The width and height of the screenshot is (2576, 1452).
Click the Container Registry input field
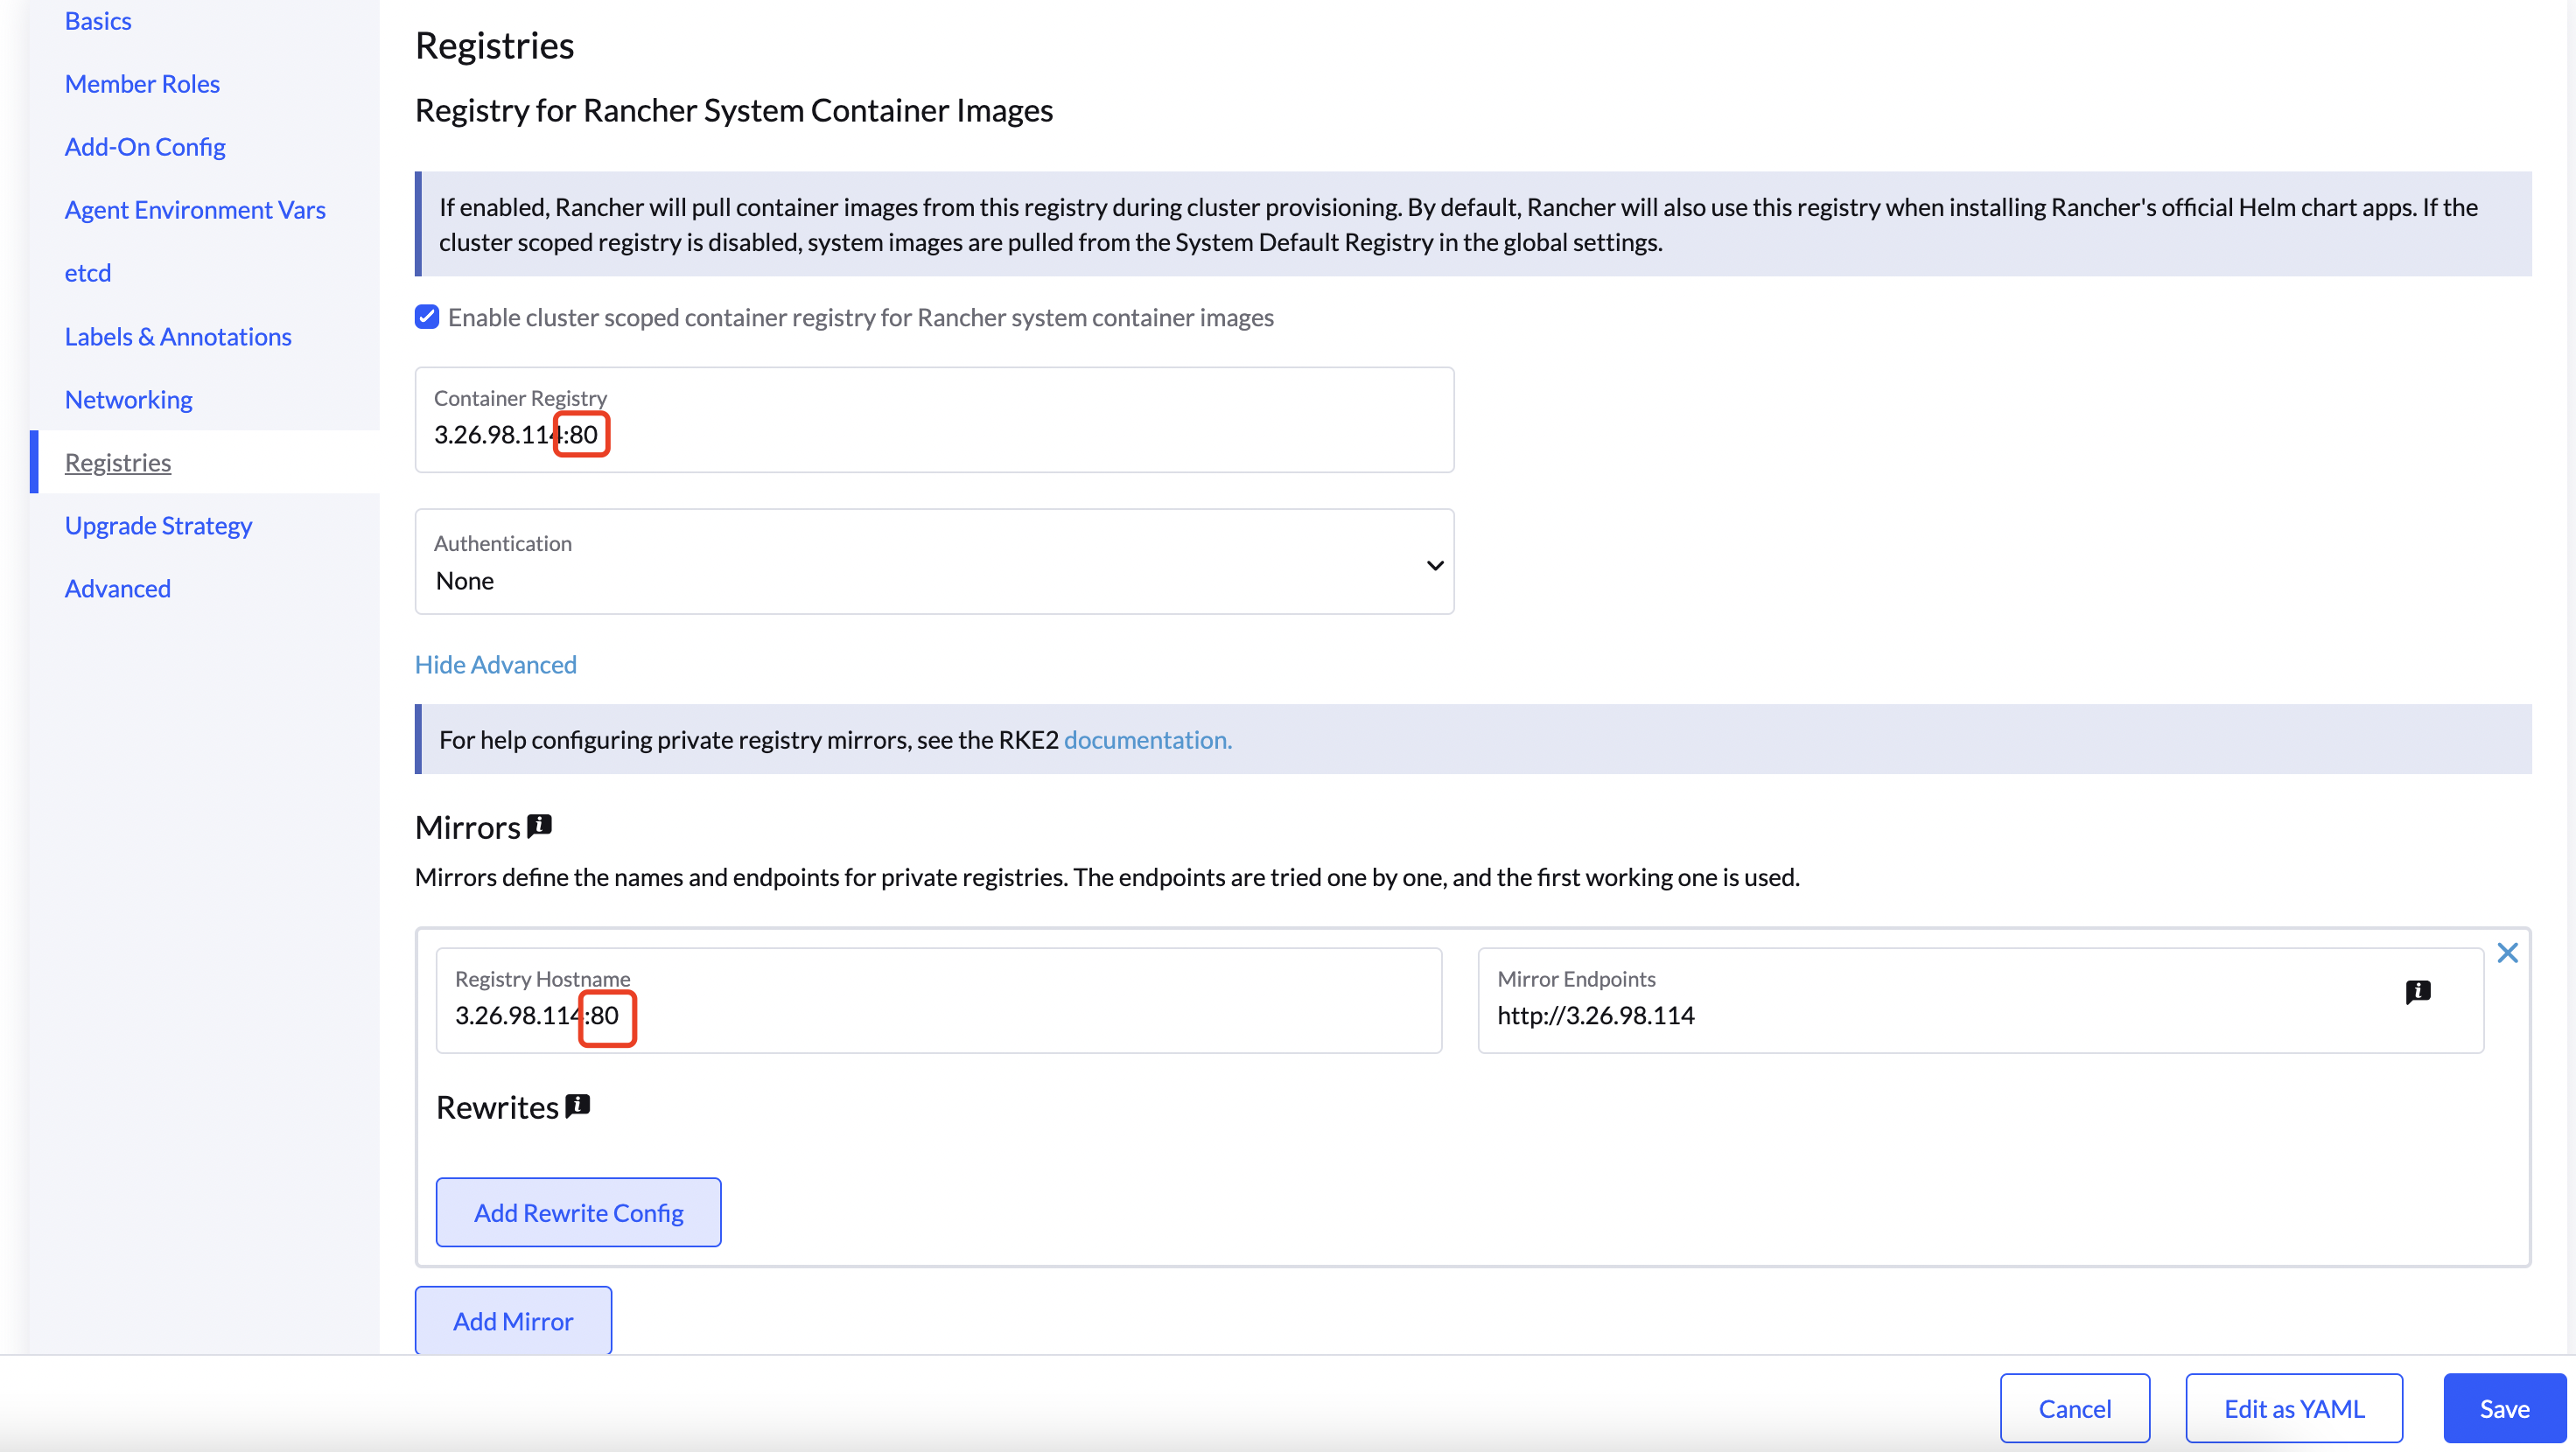pyautogui.click(x=934, y=420)
